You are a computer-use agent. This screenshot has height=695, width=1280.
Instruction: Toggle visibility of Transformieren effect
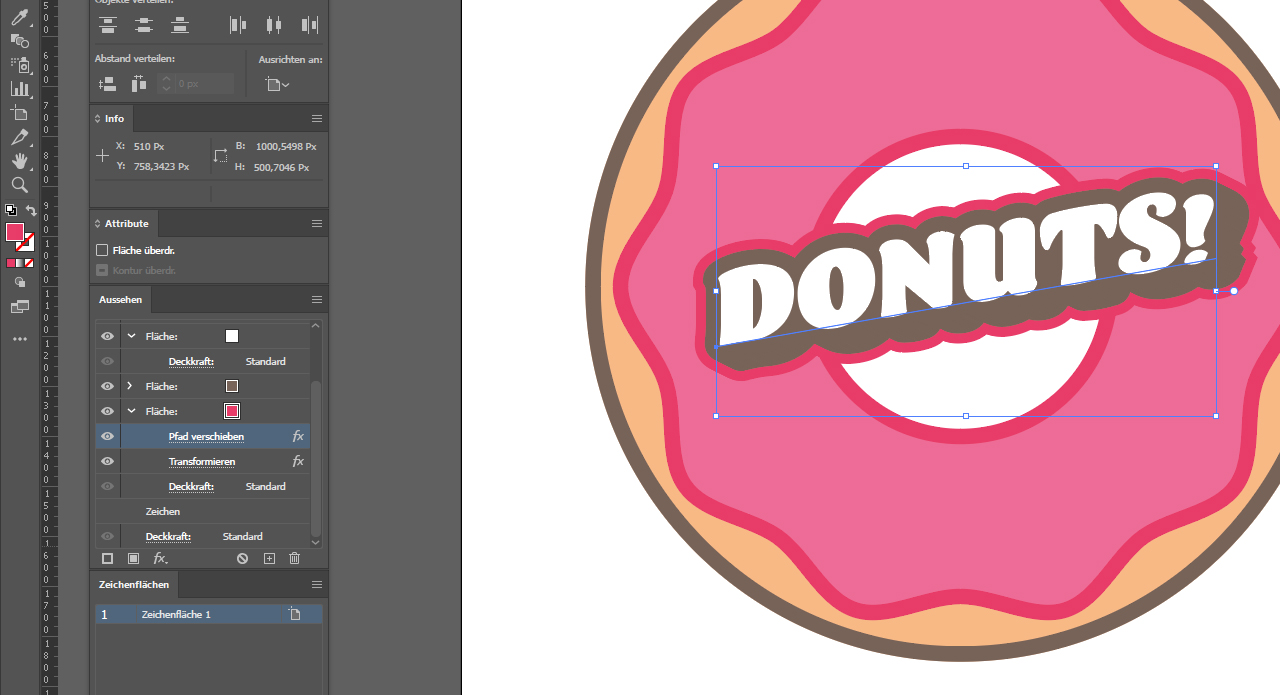click(108, 461)
